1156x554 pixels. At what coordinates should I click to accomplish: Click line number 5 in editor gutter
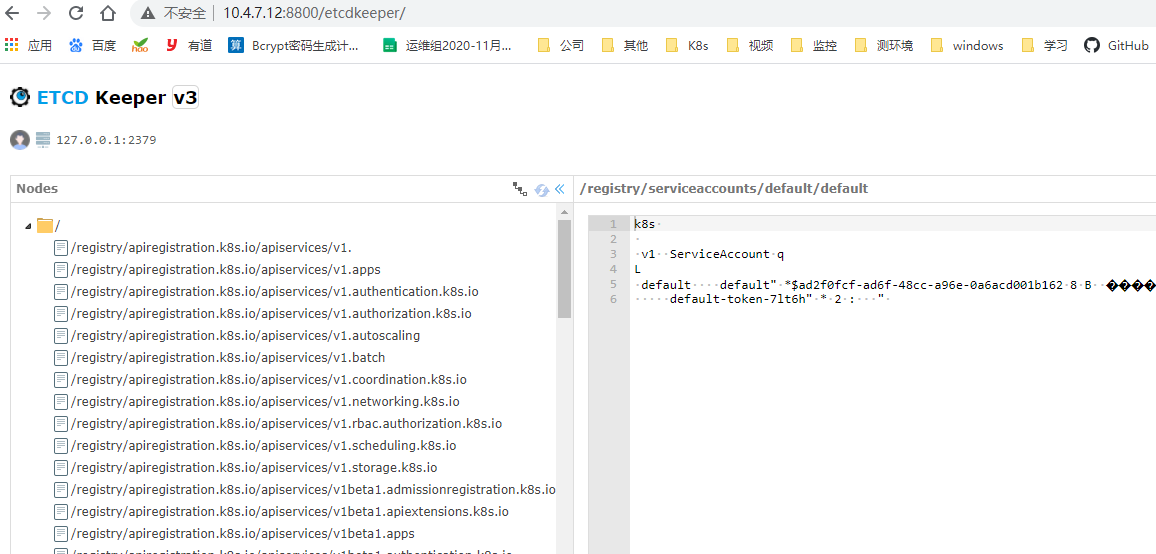pos(613,284)
